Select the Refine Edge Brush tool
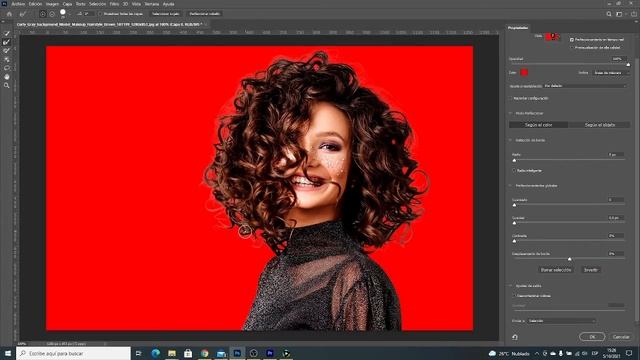Viewport: 640px width, 360px height. click(x=7, y=42)
